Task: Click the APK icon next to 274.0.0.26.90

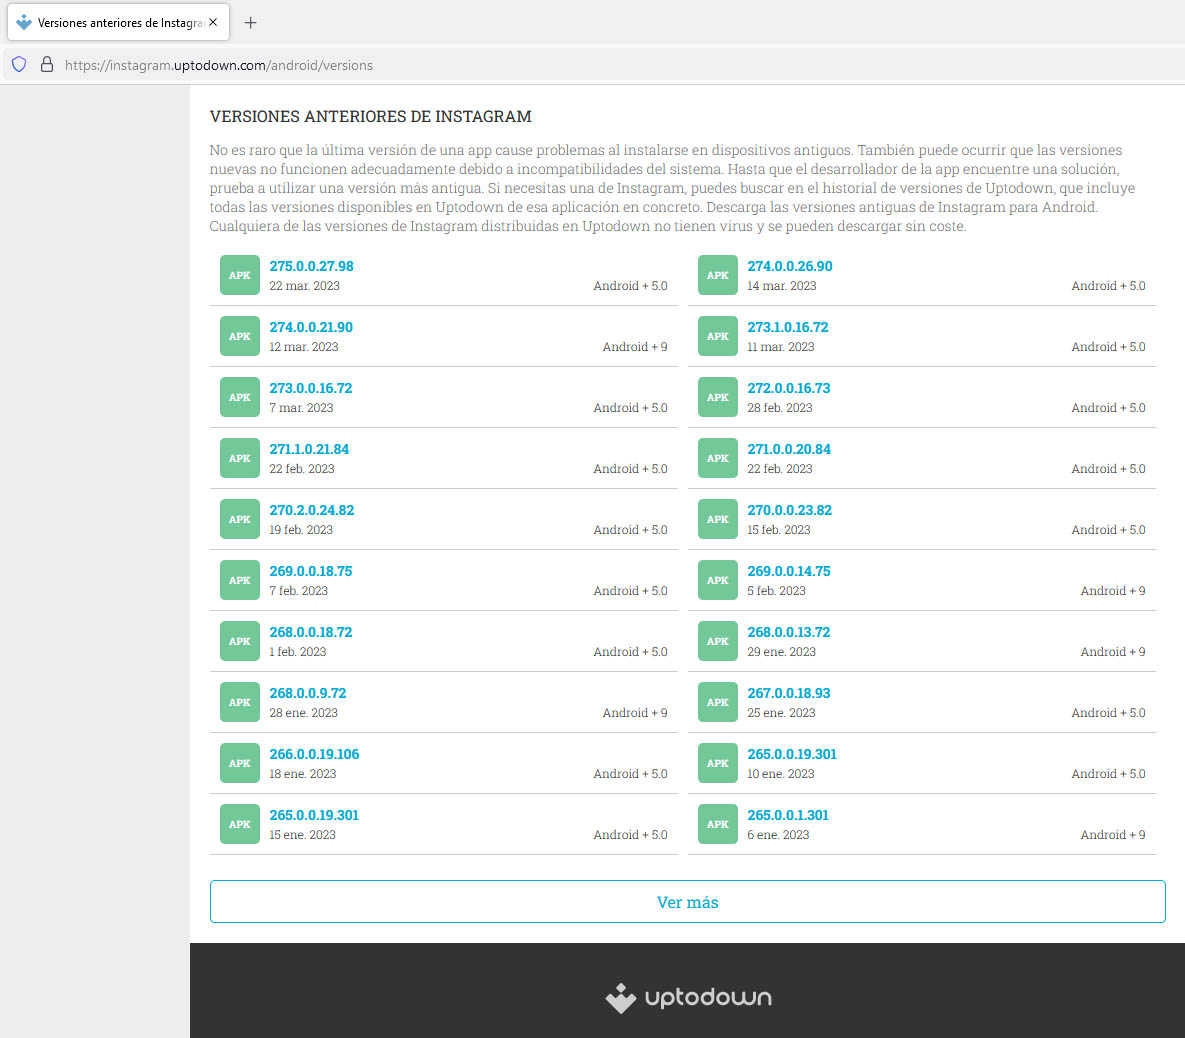Action: point(717,276)
